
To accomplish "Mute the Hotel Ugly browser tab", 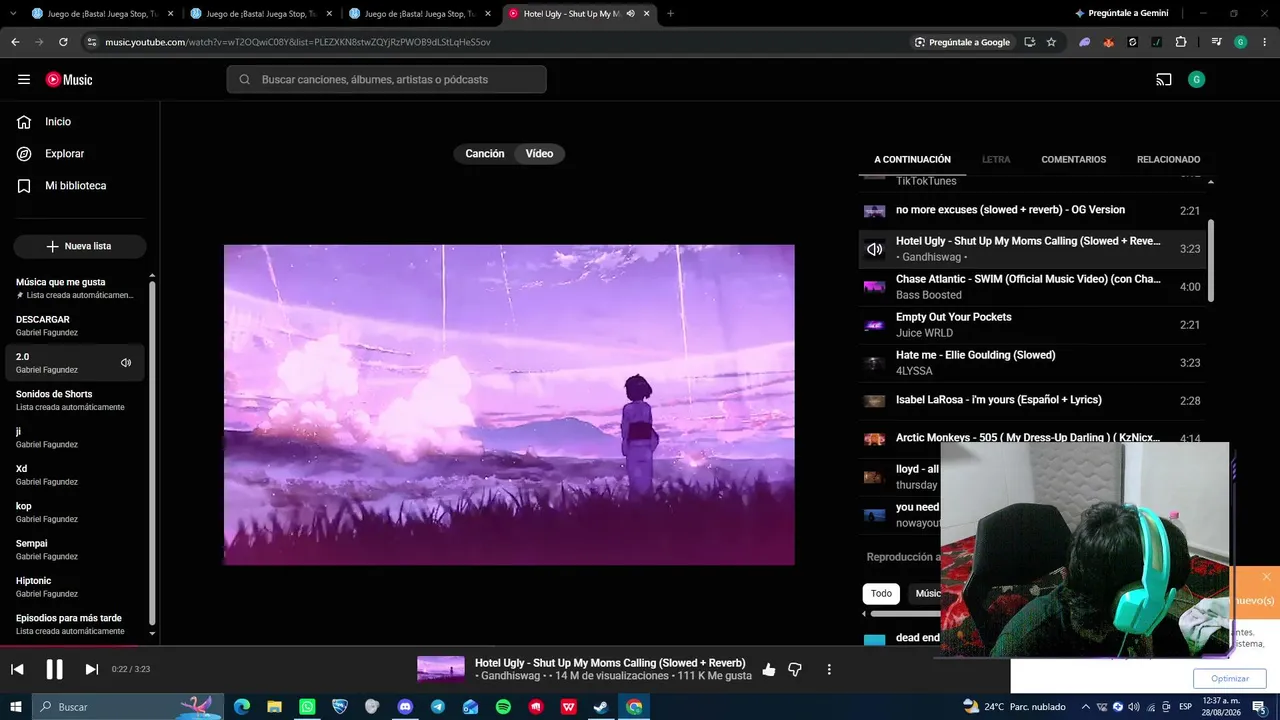I will (x=630, y=14).
